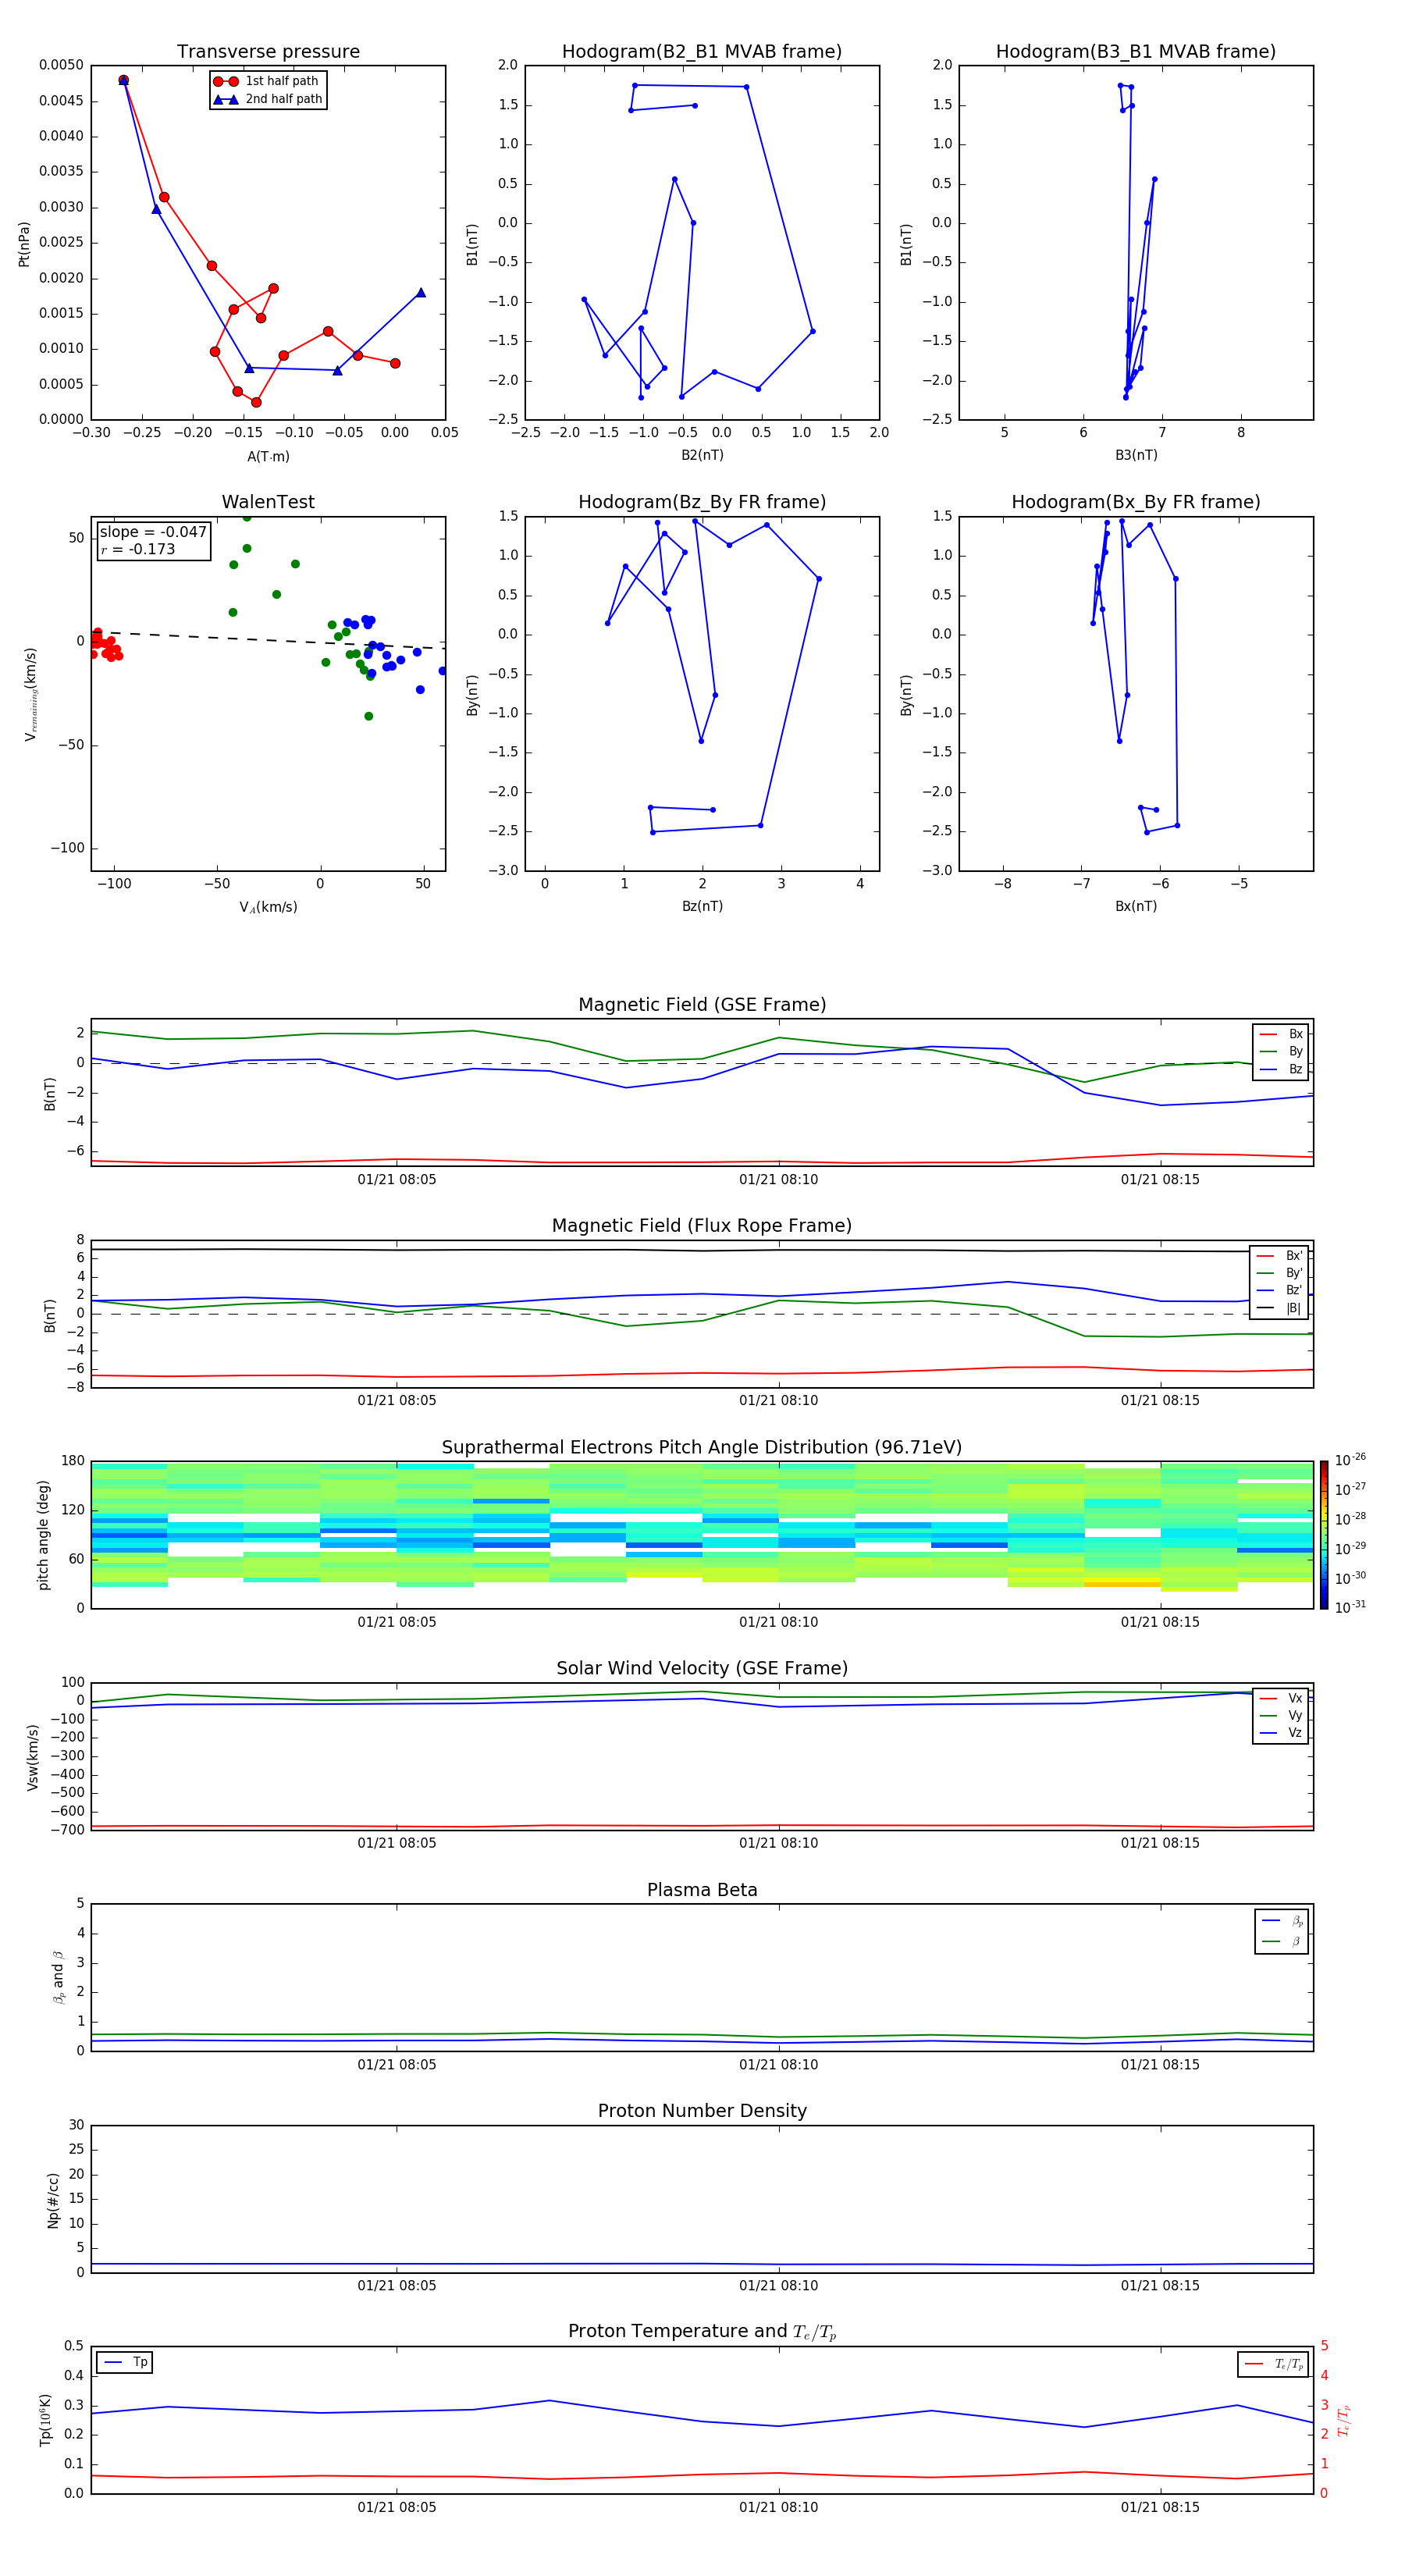Click the 'V_A(km/s)' axis label in WalenTest

click(x=268, y=907)
